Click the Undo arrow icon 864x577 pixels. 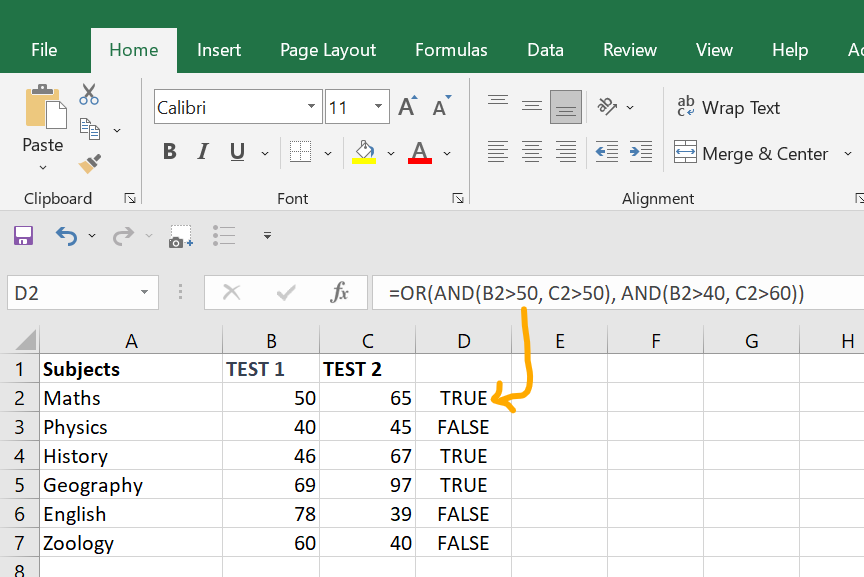coord(66,236)
